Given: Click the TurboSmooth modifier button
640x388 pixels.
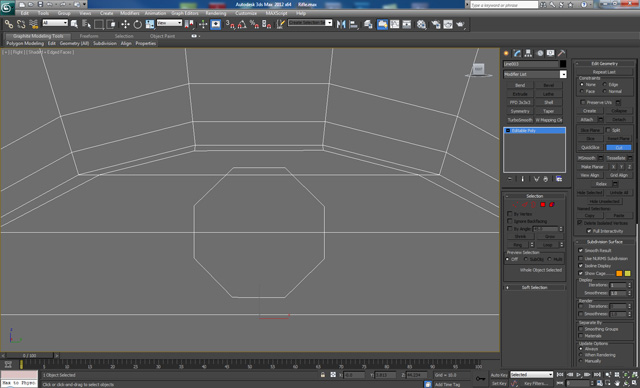Looking at the screenshot, I should (520, 120).
